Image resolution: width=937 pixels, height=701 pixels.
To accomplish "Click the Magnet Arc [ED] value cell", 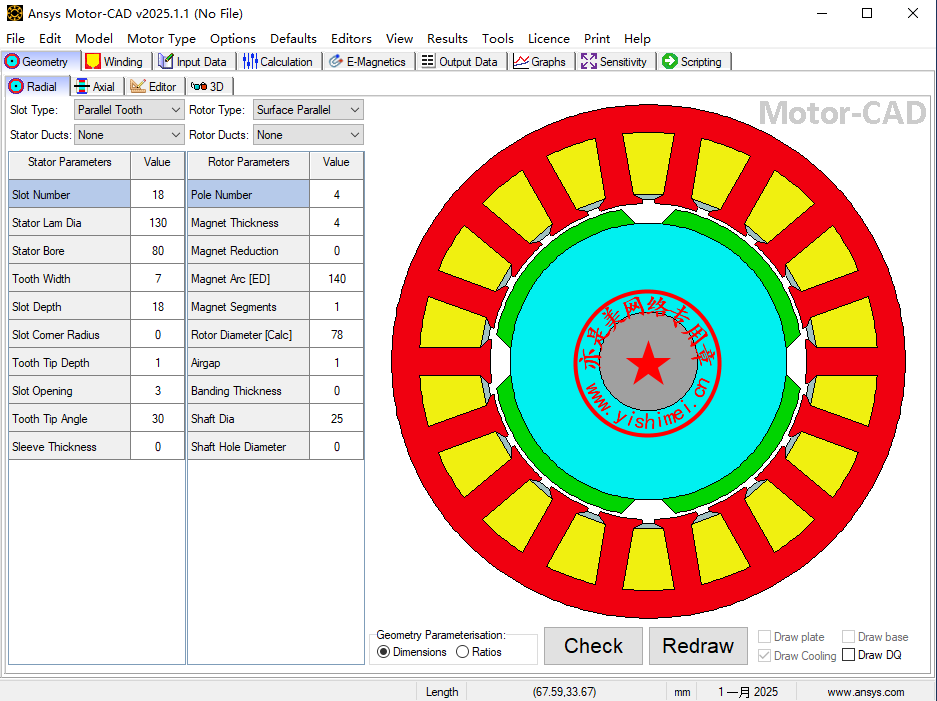I will (336, 279).
